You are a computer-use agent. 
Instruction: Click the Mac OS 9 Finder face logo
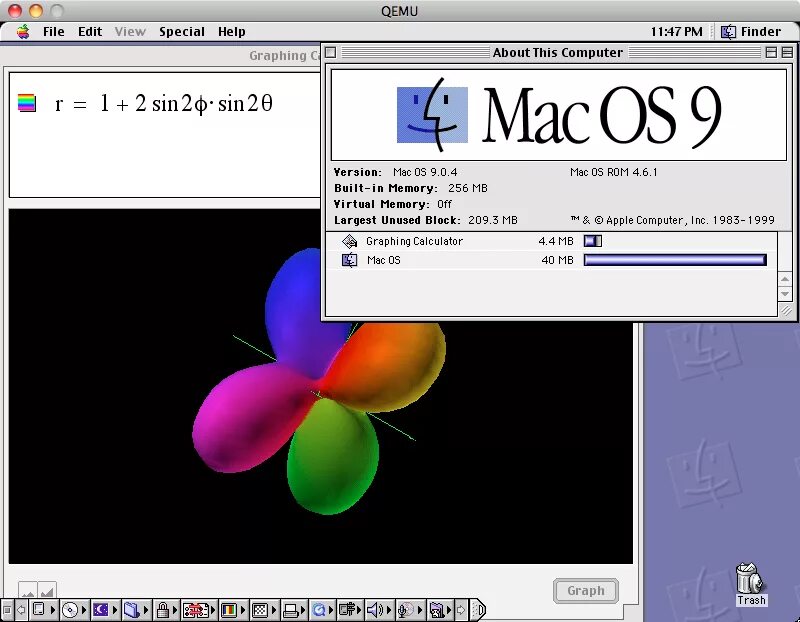click(x=432, y=115)
